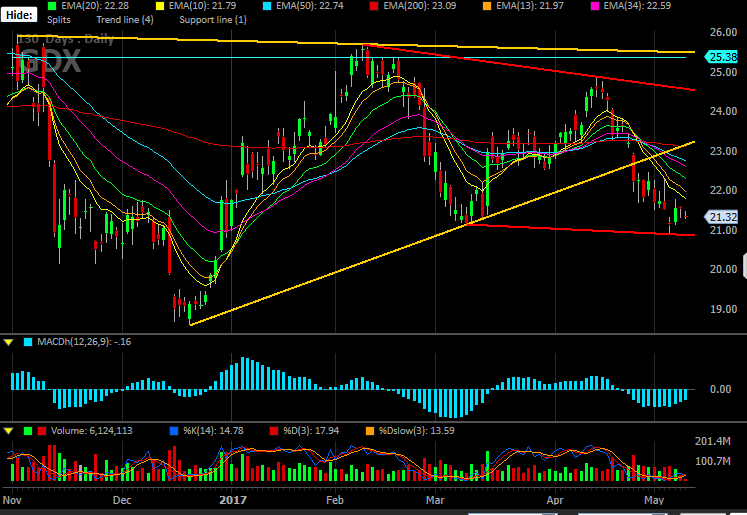
Task: Click the green Volume color swatch
Action: [x=28, y=431]
